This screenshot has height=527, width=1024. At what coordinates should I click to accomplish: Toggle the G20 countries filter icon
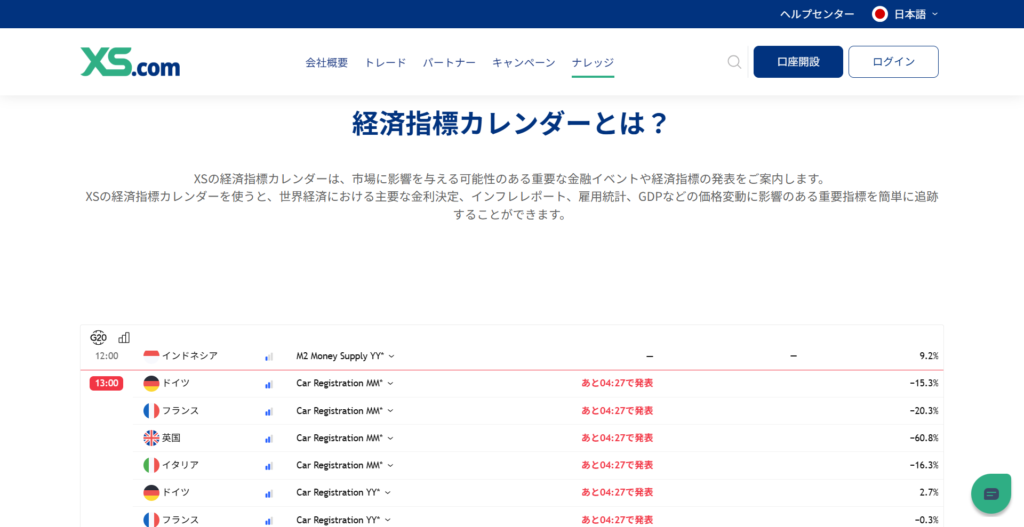(99, 338)
